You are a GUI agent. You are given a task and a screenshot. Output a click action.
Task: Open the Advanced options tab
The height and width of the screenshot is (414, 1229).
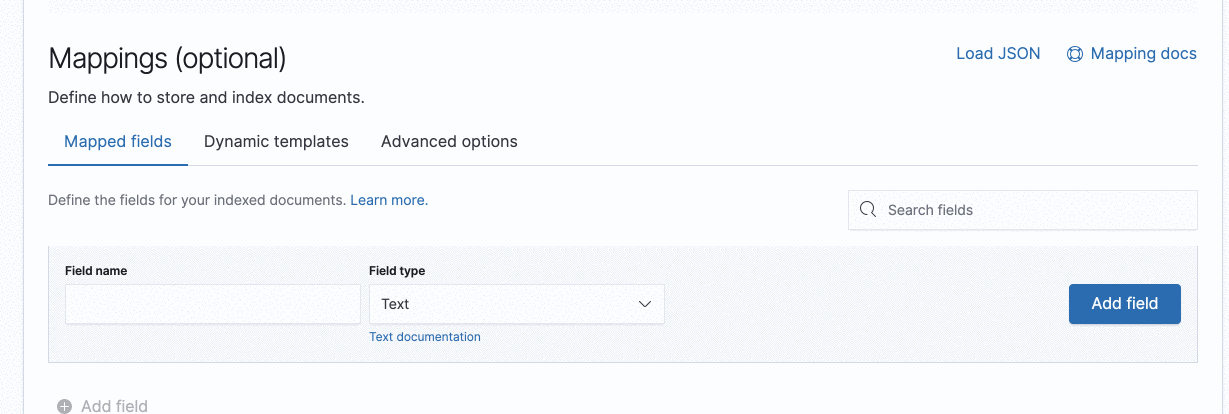449,142
